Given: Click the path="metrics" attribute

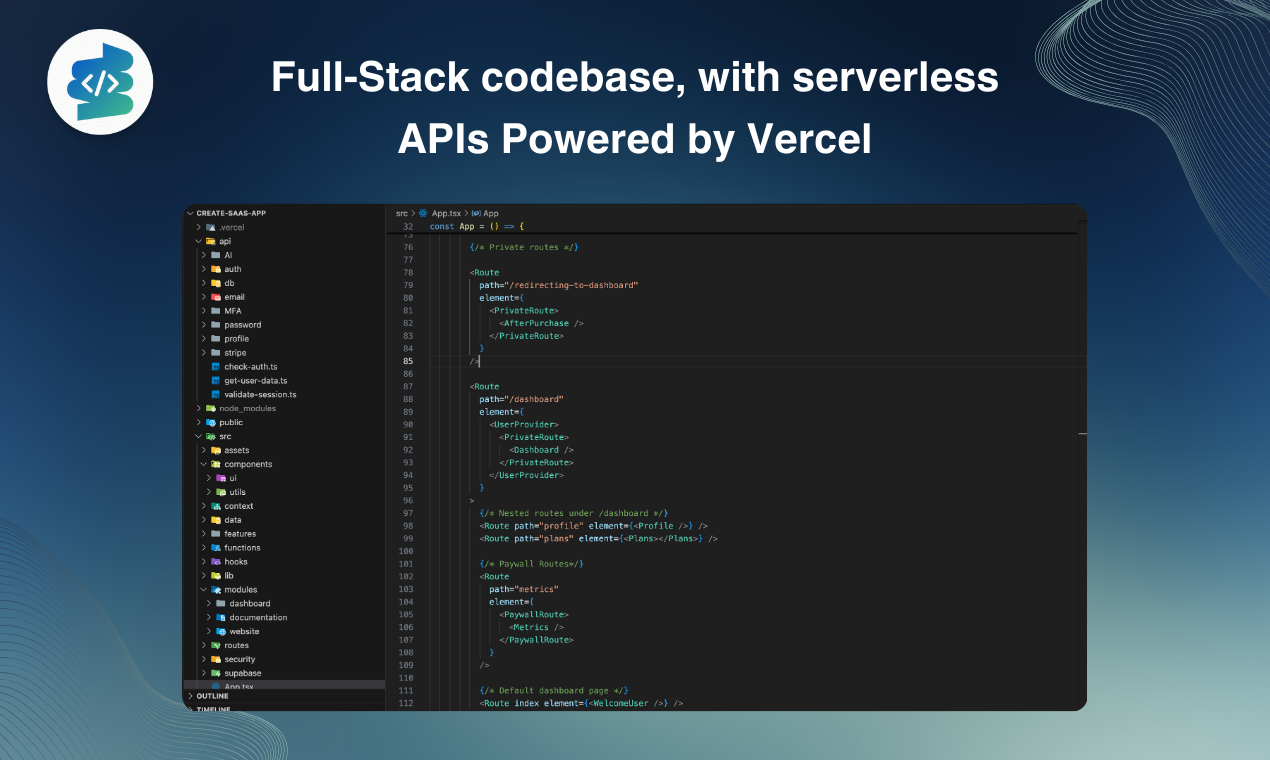Looking at the screenshot, I should (524, 589).
